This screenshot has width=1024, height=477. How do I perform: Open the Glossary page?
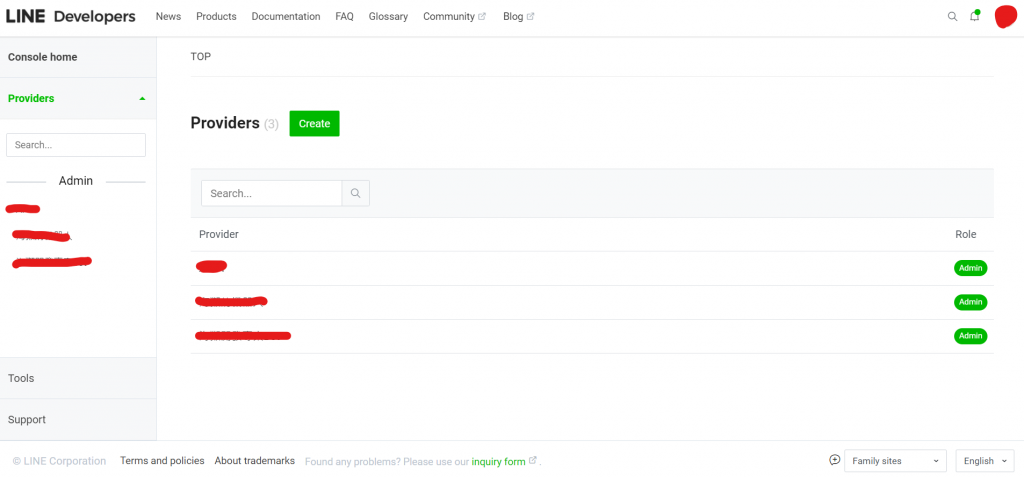coord(388,17)
